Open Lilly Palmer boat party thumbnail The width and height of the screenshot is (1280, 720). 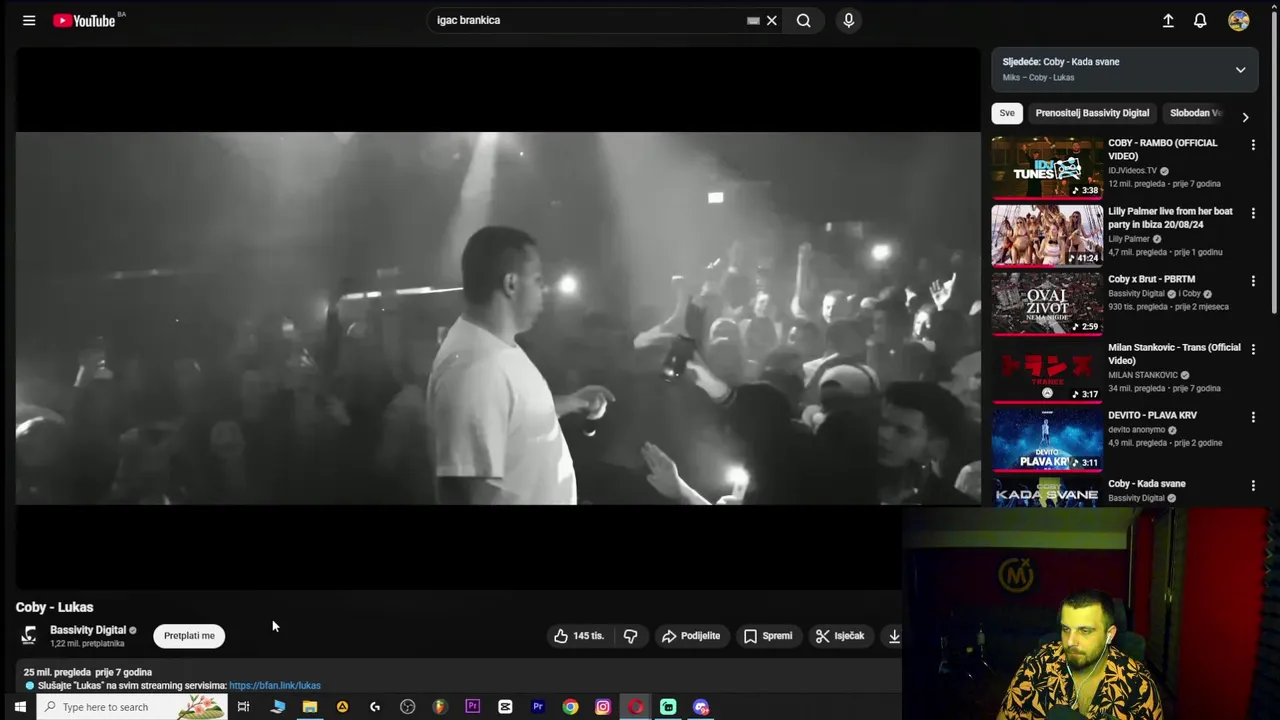tap(1047, 236)
